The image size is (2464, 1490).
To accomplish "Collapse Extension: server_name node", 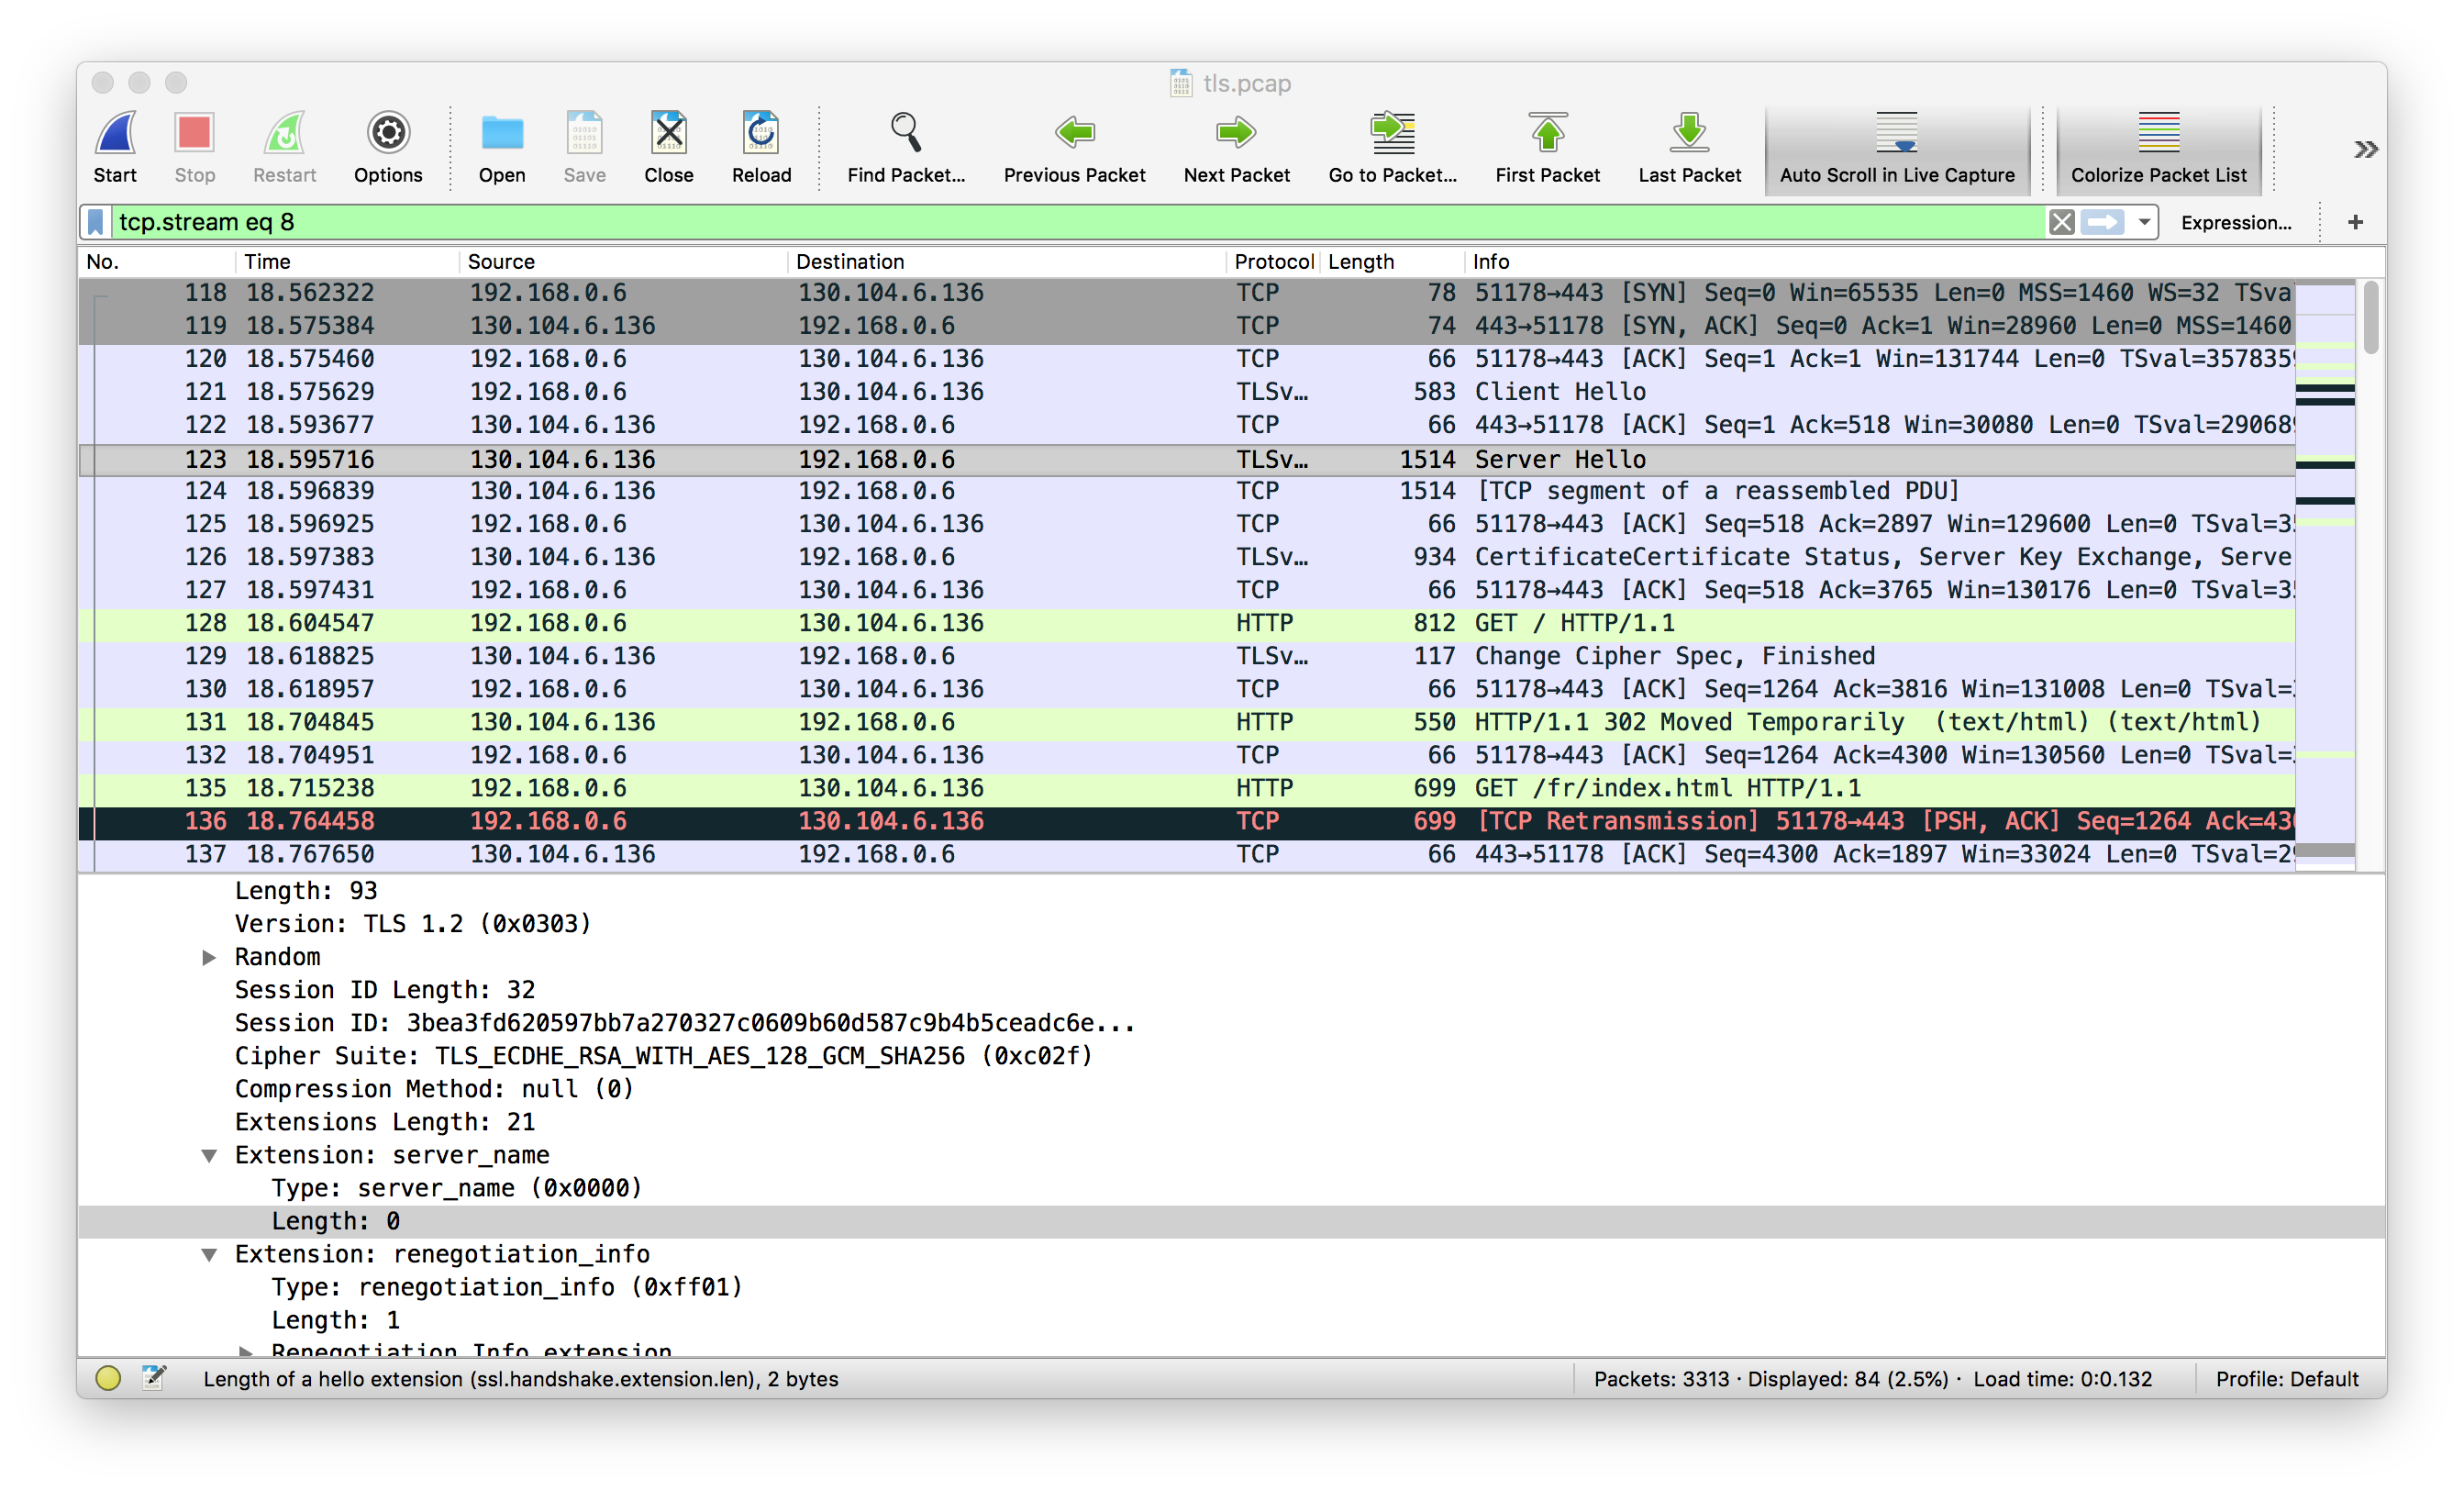I will click(x=209, y=1155).
